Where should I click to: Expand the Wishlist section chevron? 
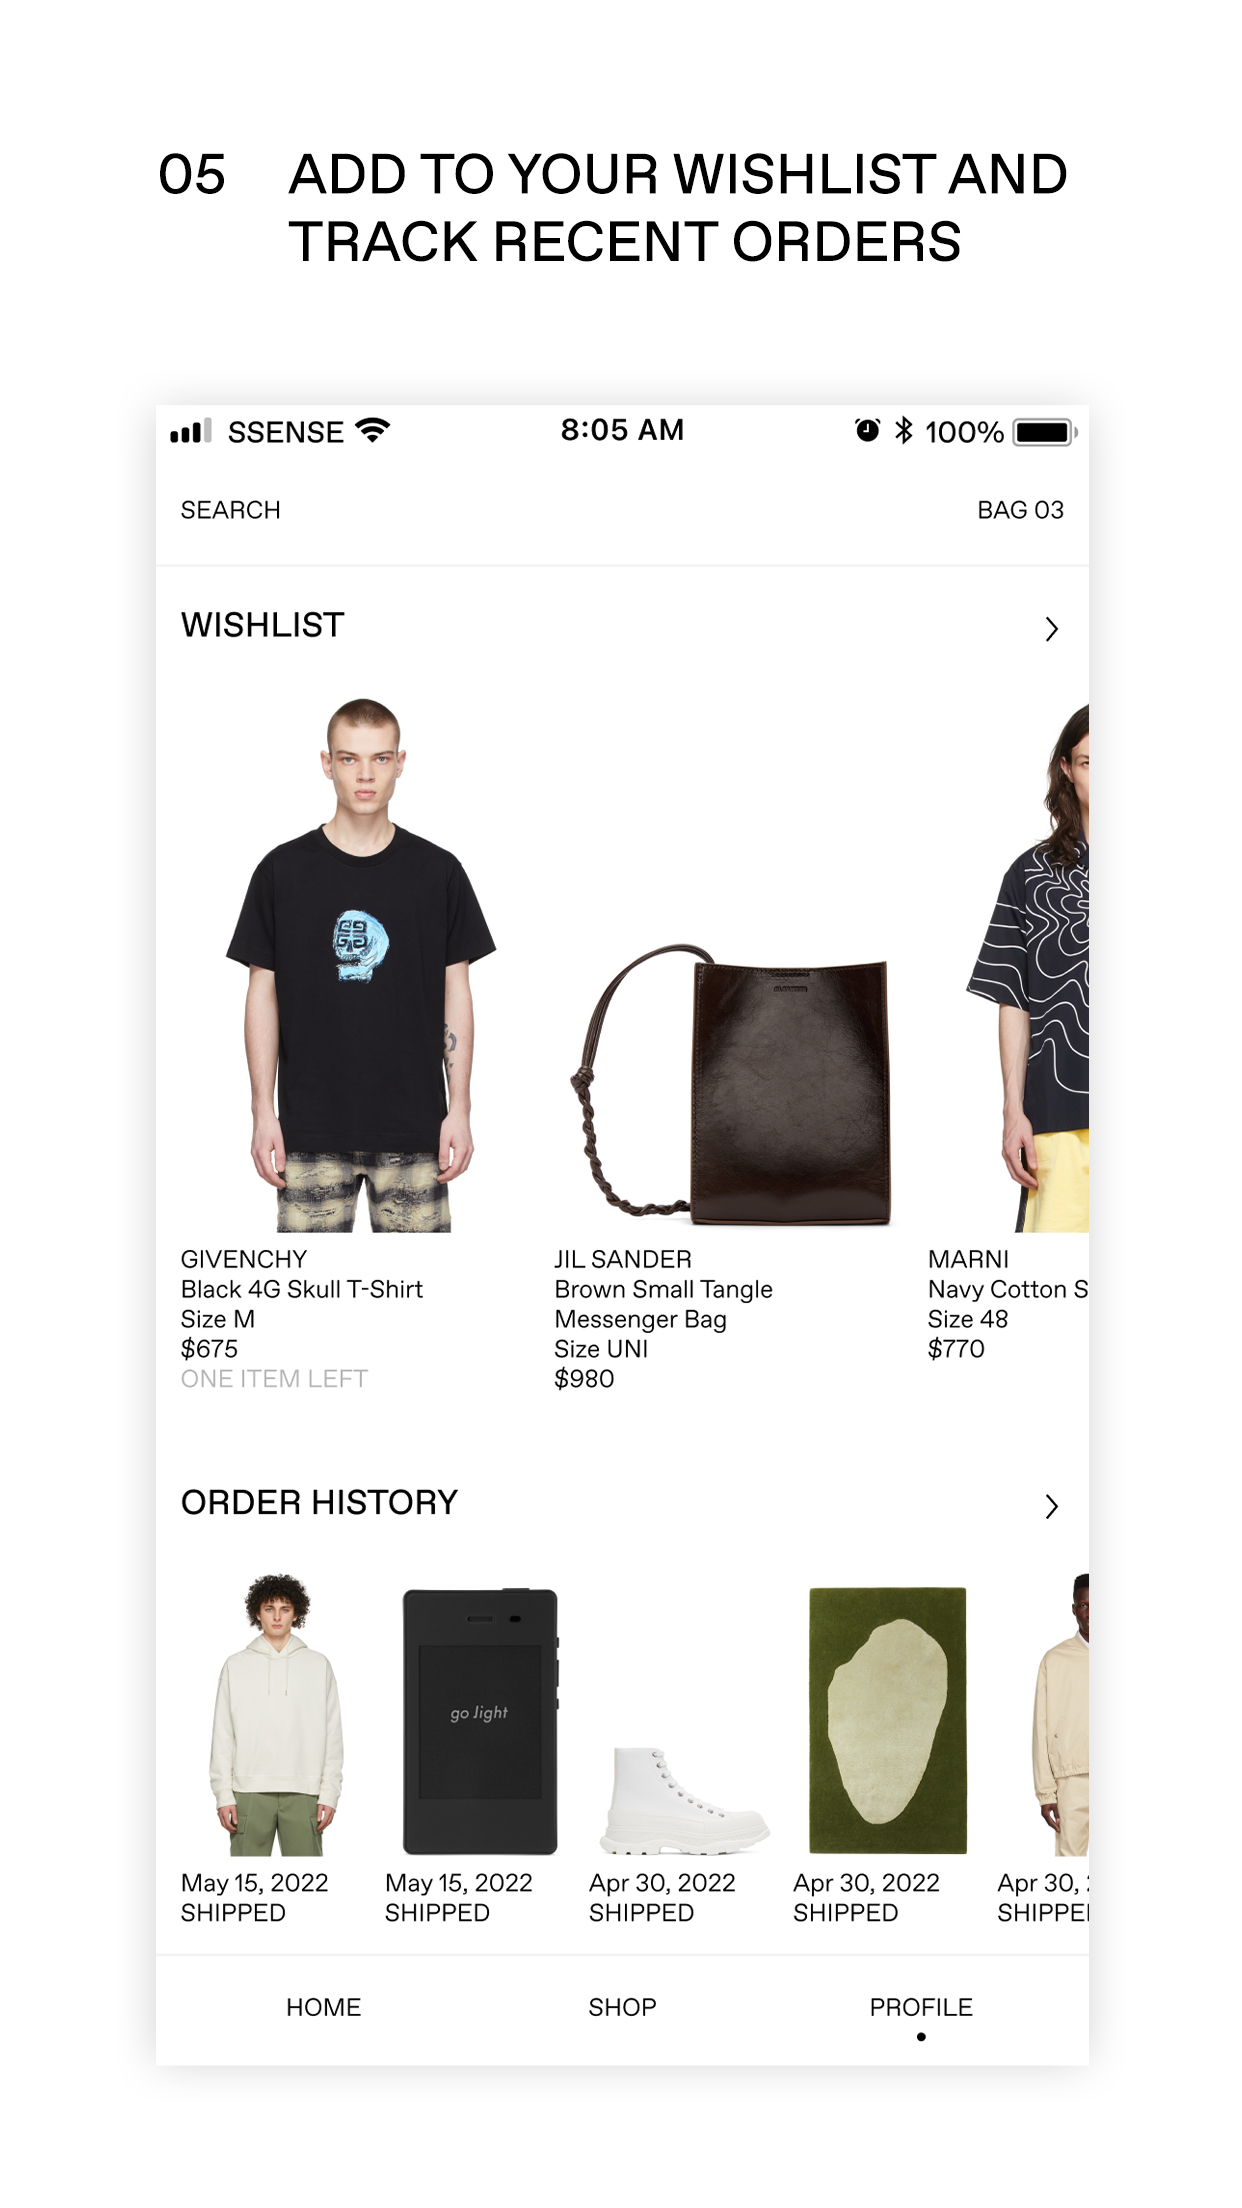[1051, 629]
